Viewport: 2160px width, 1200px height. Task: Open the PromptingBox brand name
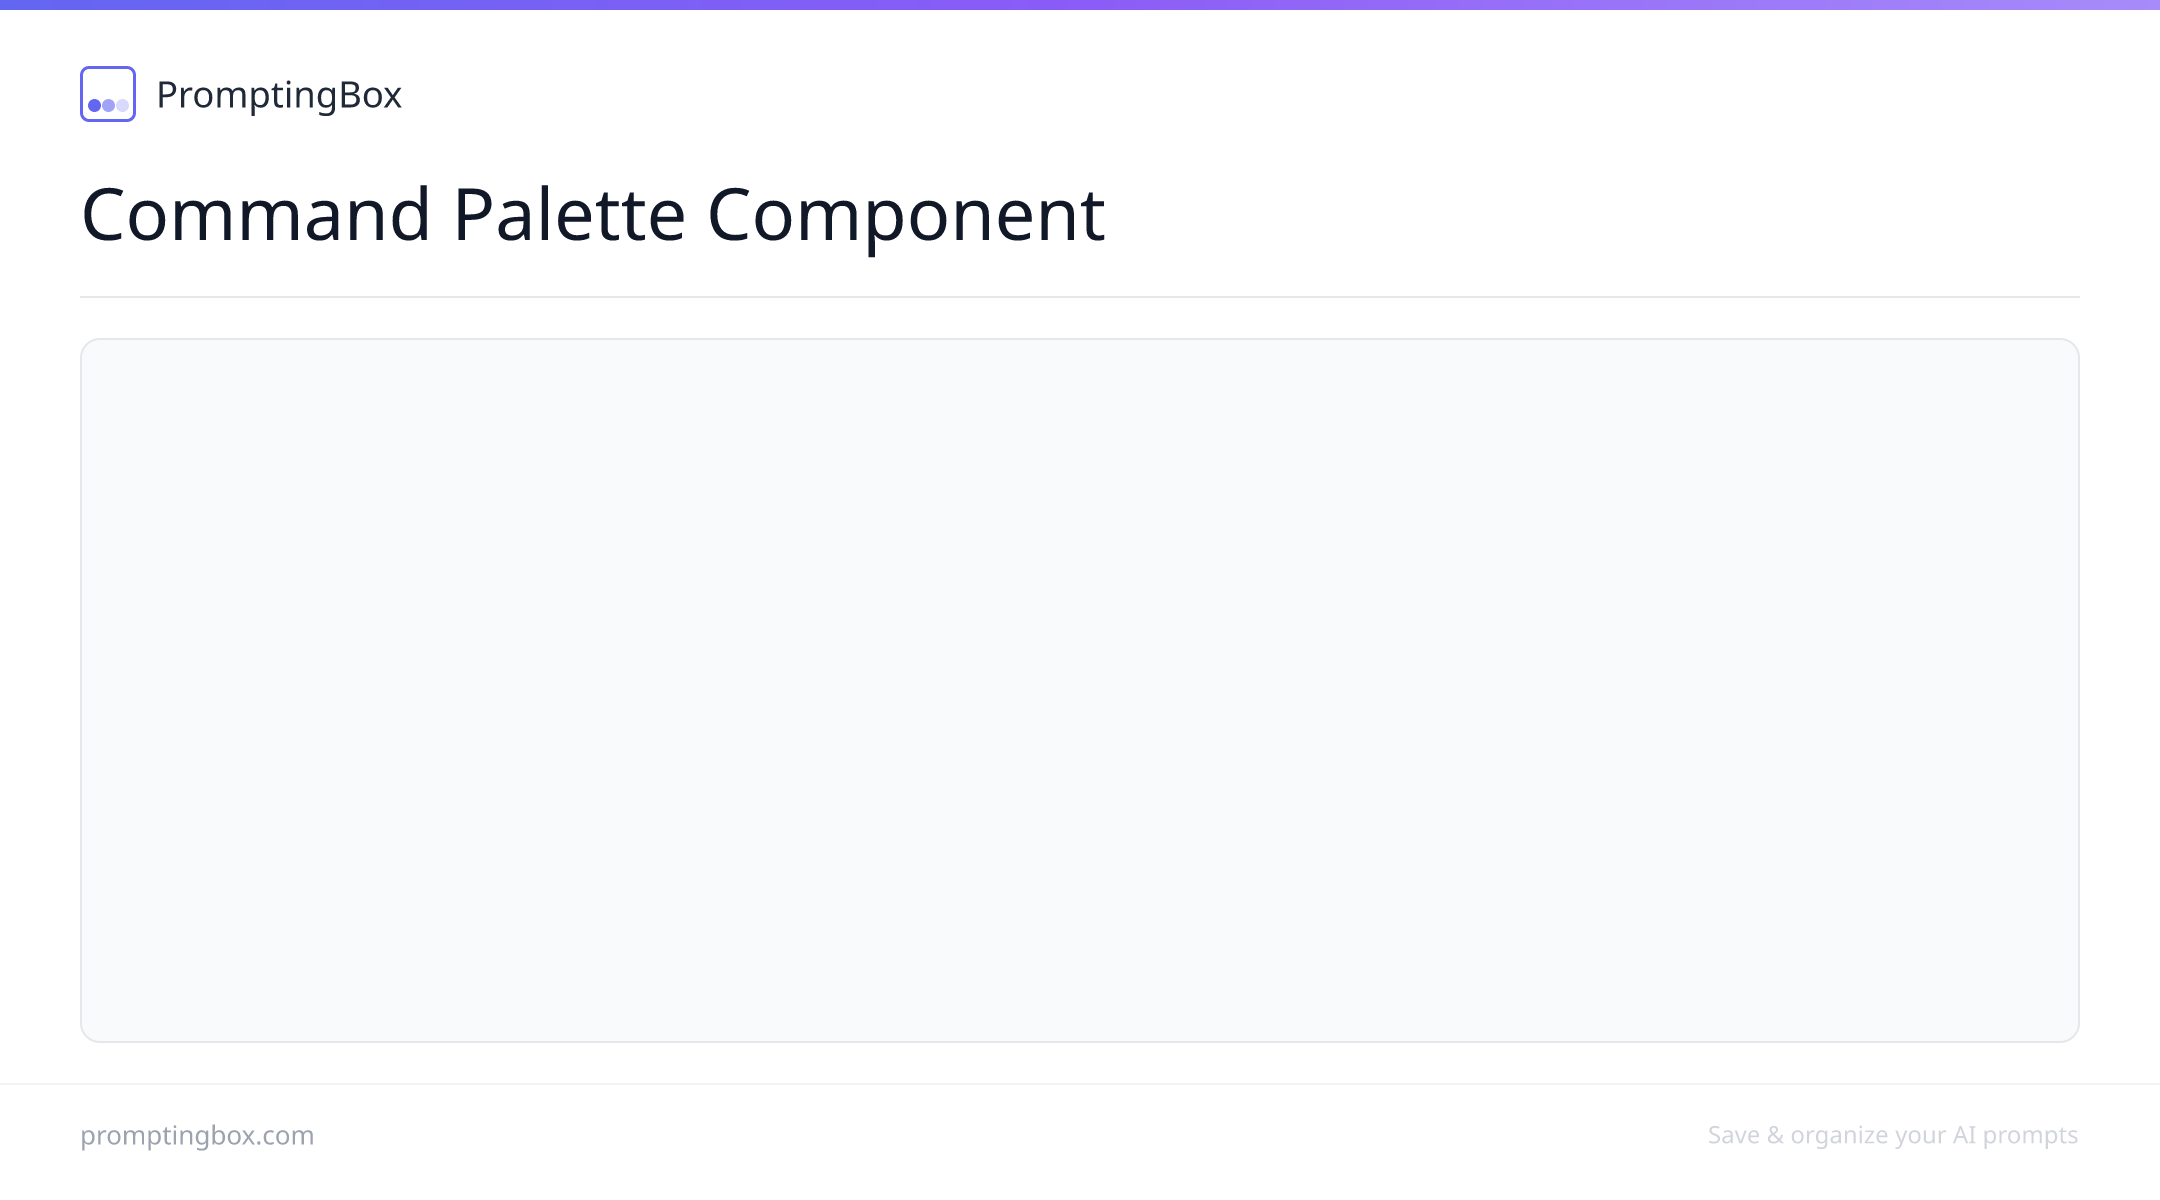click(279, 95)
